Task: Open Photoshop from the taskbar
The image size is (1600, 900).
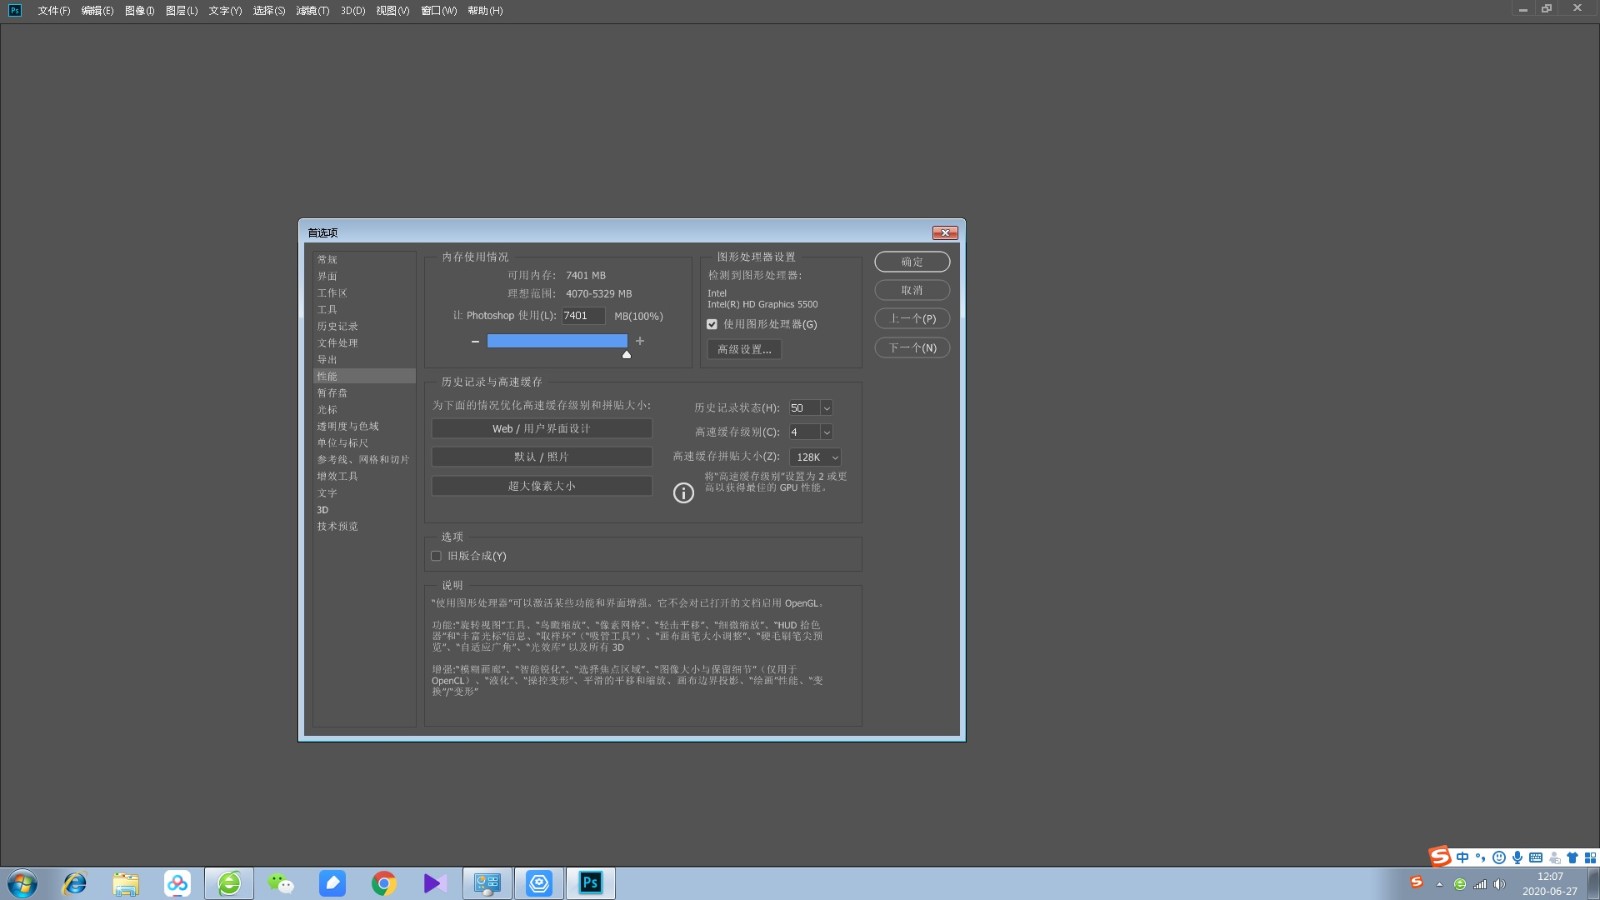Action: [x=590, y=883]
